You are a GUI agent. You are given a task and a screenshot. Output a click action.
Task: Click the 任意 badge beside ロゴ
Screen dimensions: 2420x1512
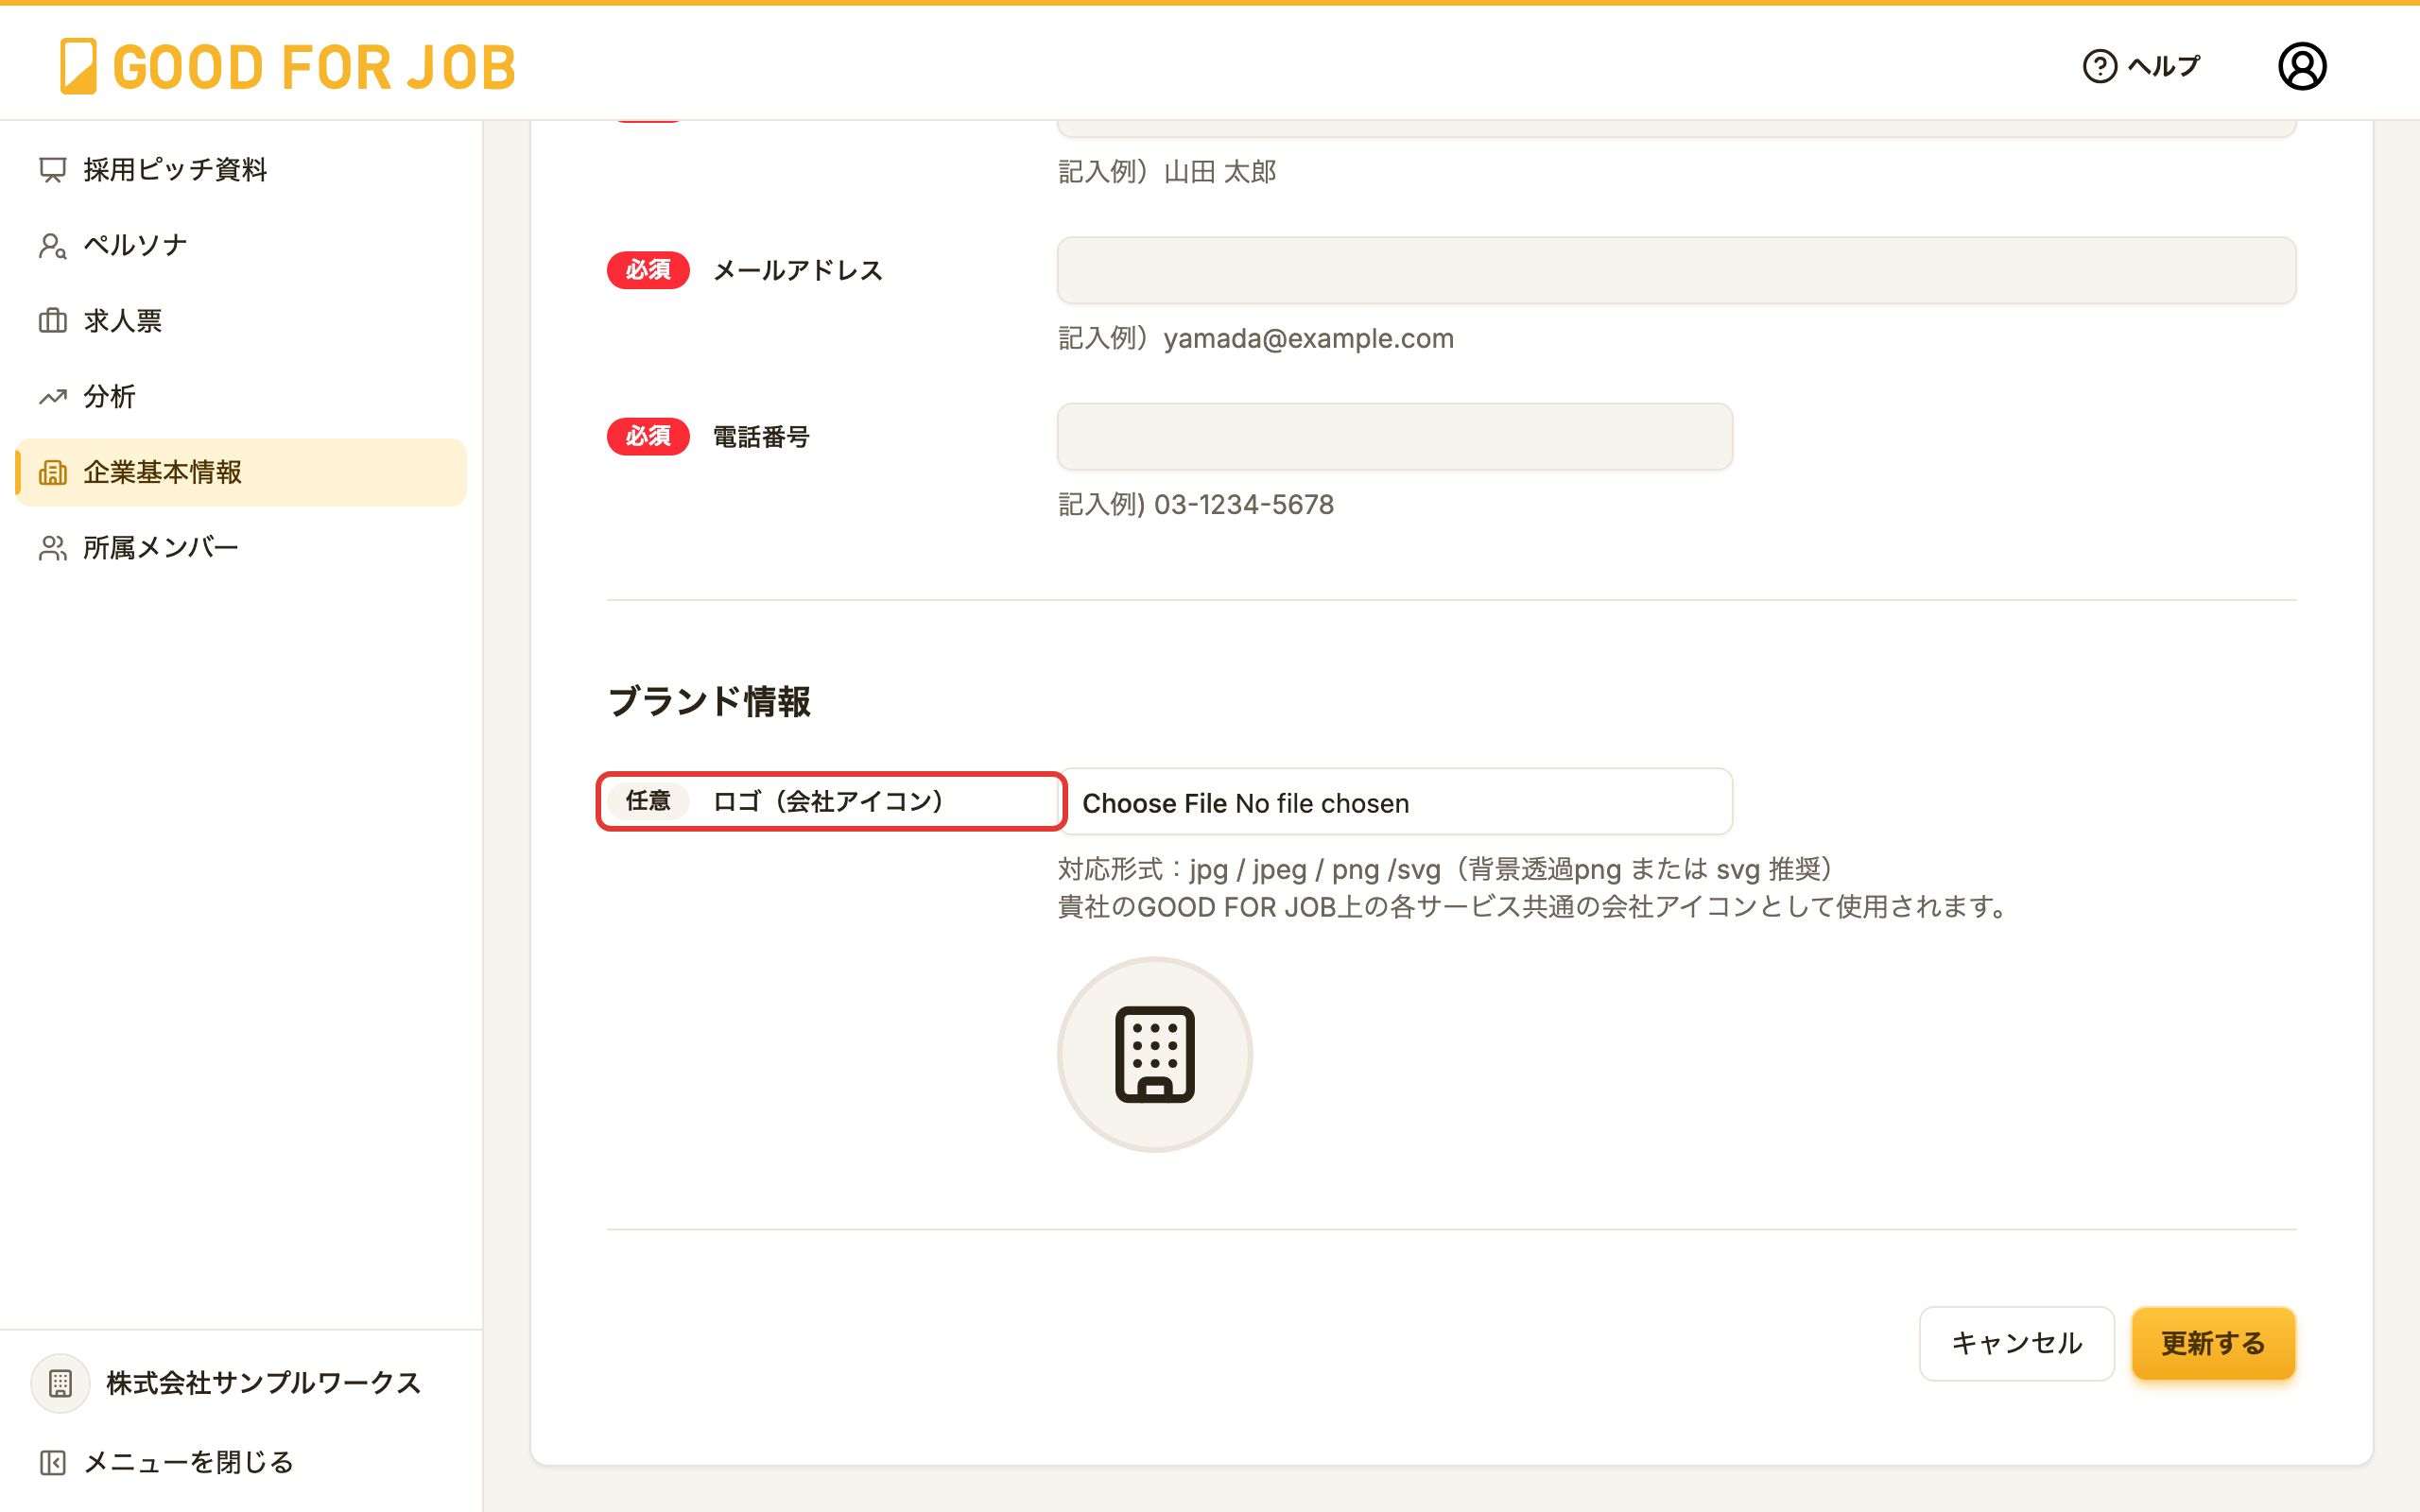(648, 801)
